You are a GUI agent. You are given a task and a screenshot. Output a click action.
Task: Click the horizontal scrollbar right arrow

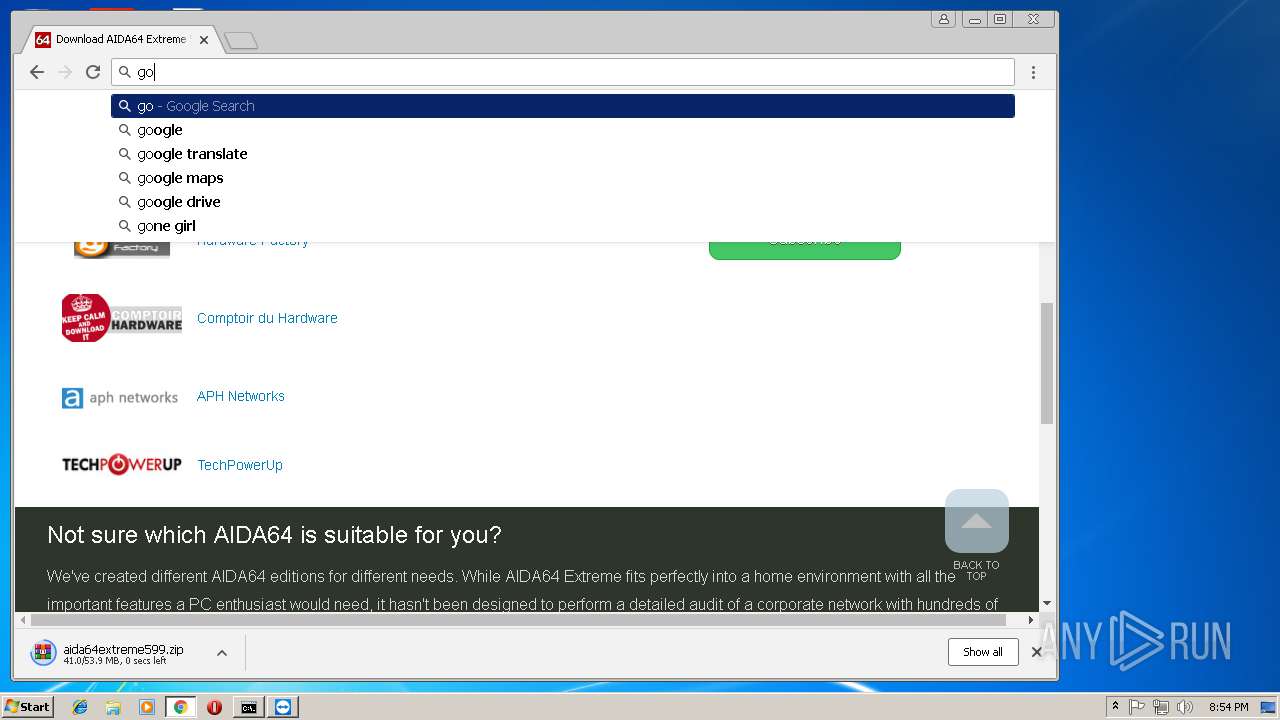1031,620
